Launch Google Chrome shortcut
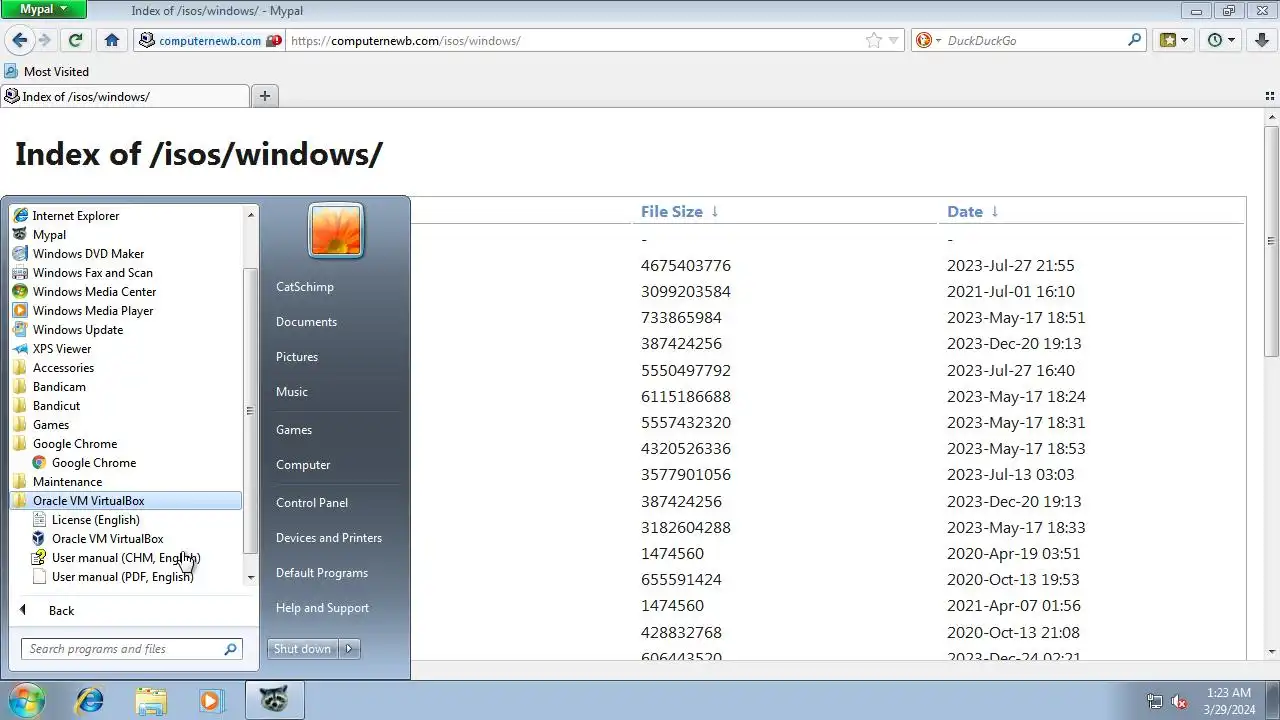 126,463
